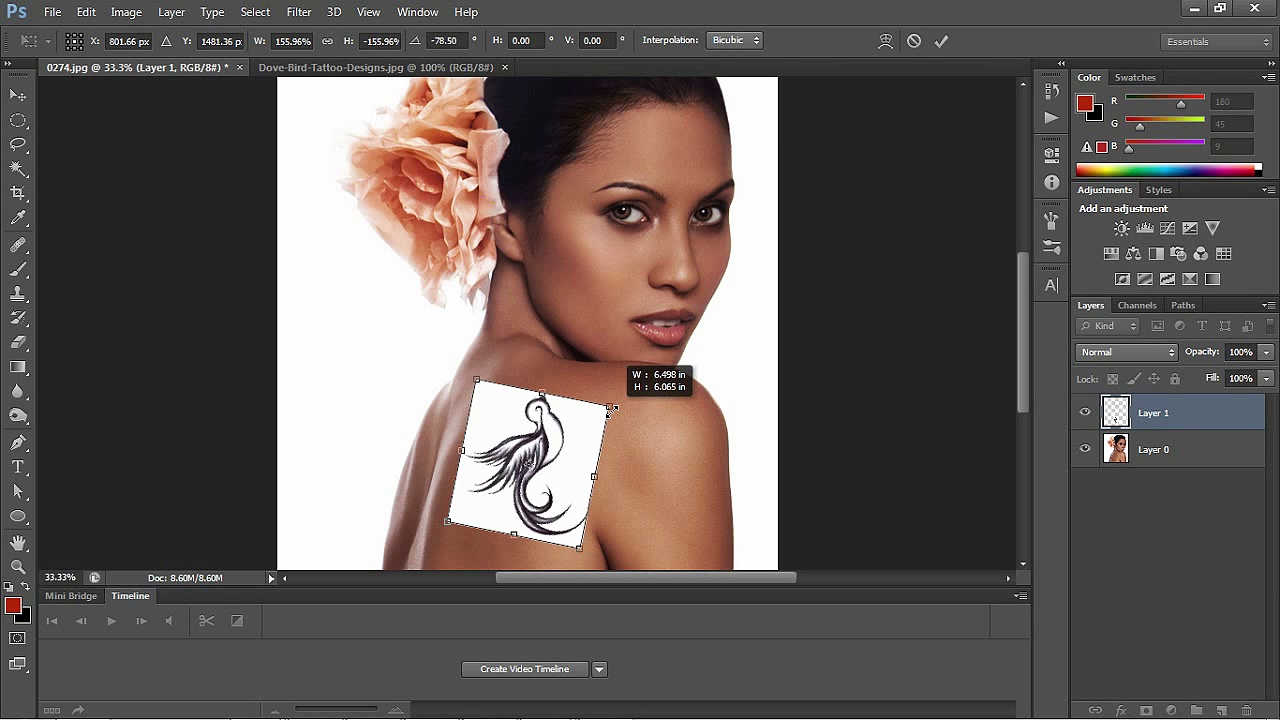Open the Normal blend mode dropdown
The width and height of the screenshot is (1280, 720).
pyautogui.click(x=1127, y=352)
